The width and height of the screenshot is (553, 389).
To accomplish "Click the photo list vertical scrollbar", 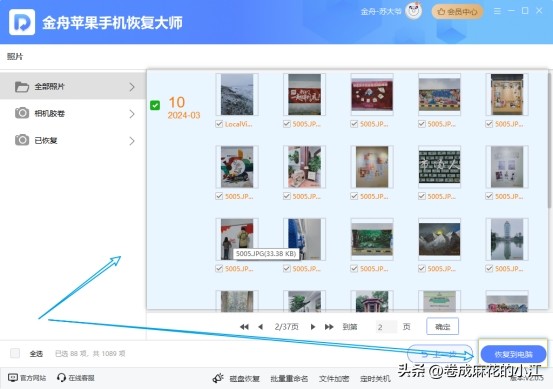I will pyautogui.click(x=550, y=141).
